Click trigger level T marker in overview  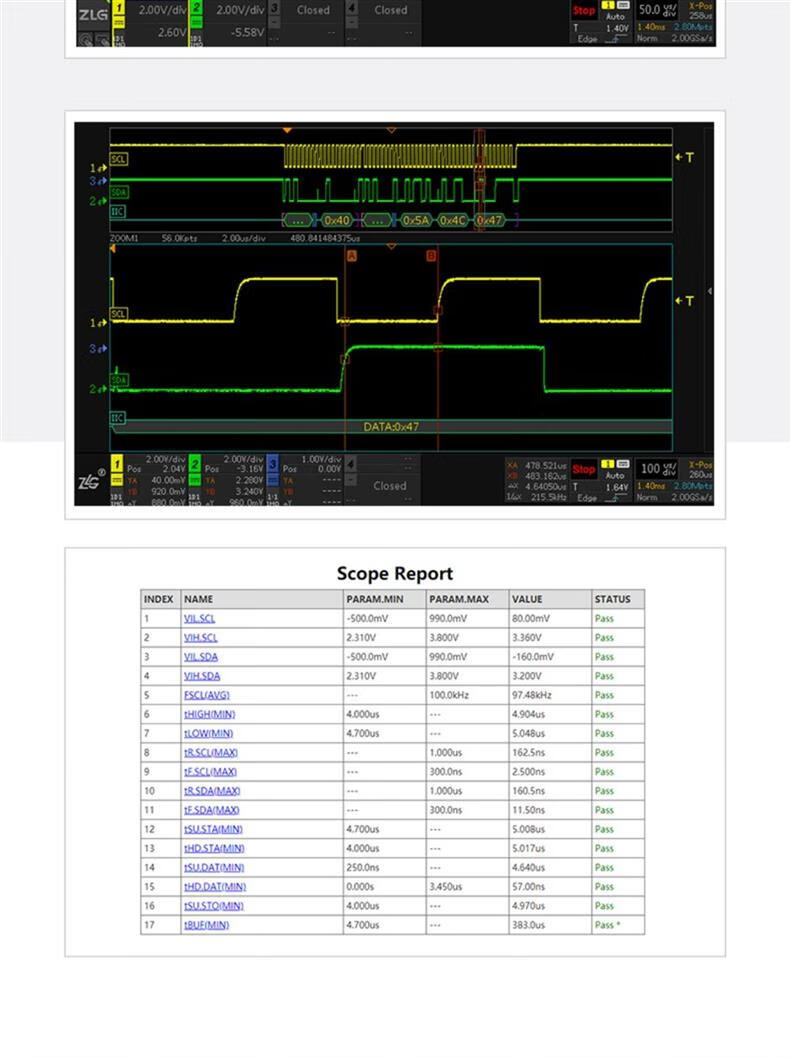(x=685, y=157)
